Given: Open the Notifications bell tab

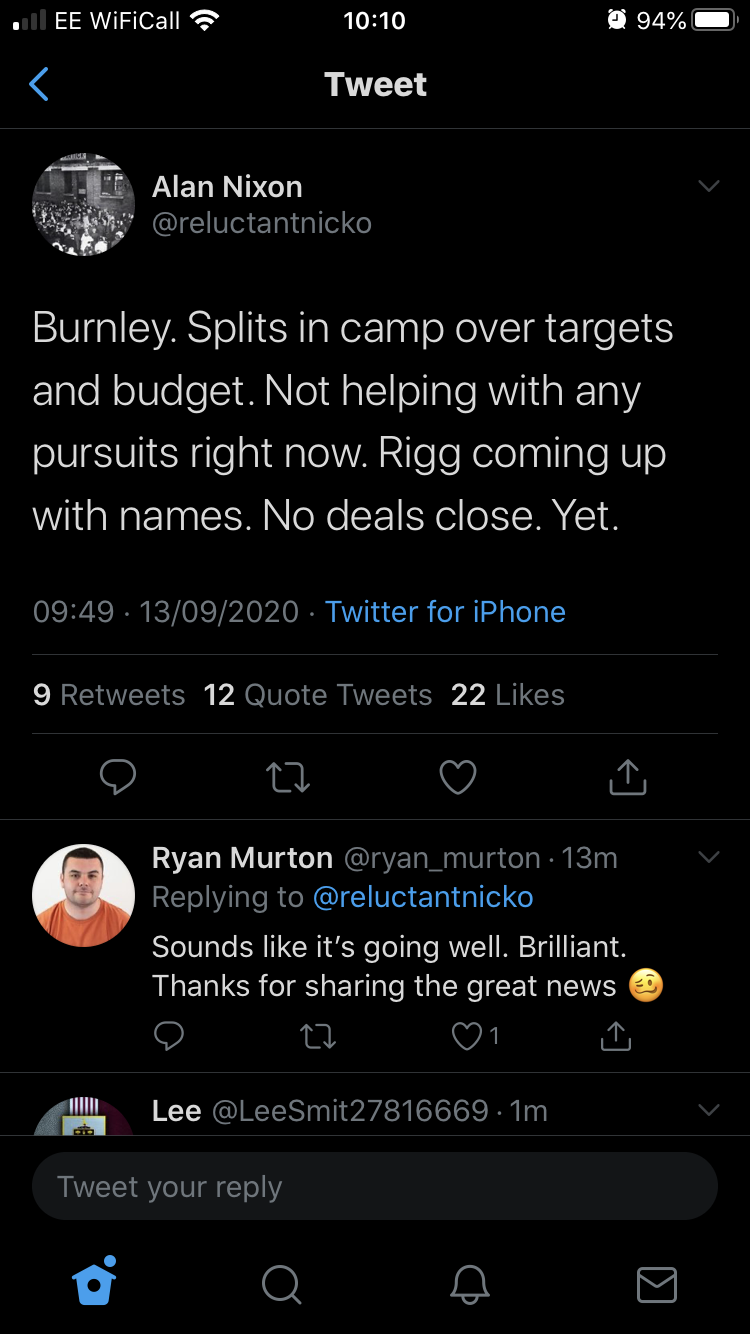Looking at the screenshot, I should tap(469, 1284).
